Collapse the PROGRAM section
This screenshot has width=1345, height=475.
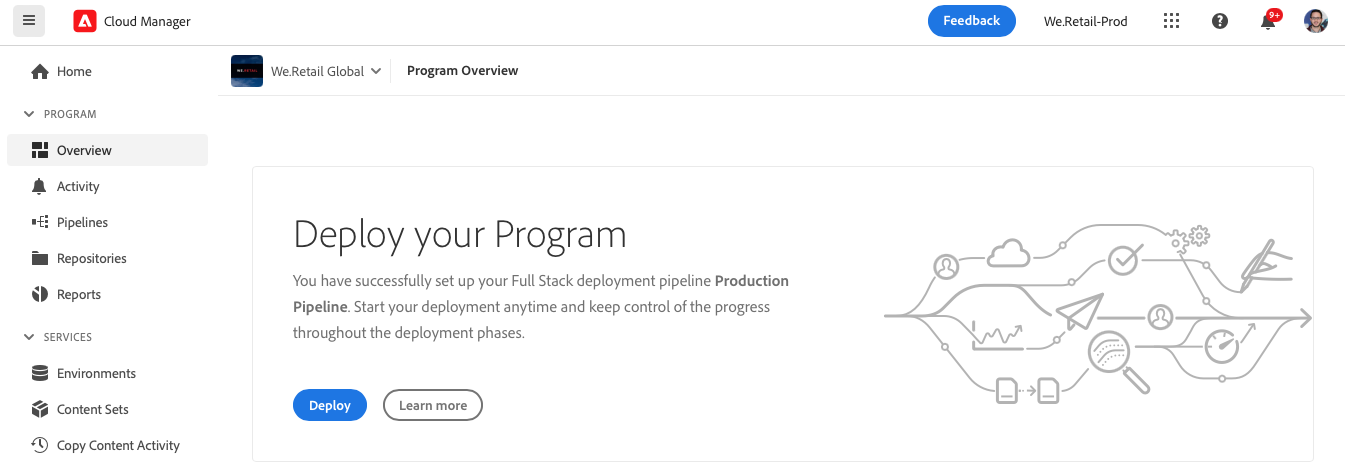click(x=29, y=114)
